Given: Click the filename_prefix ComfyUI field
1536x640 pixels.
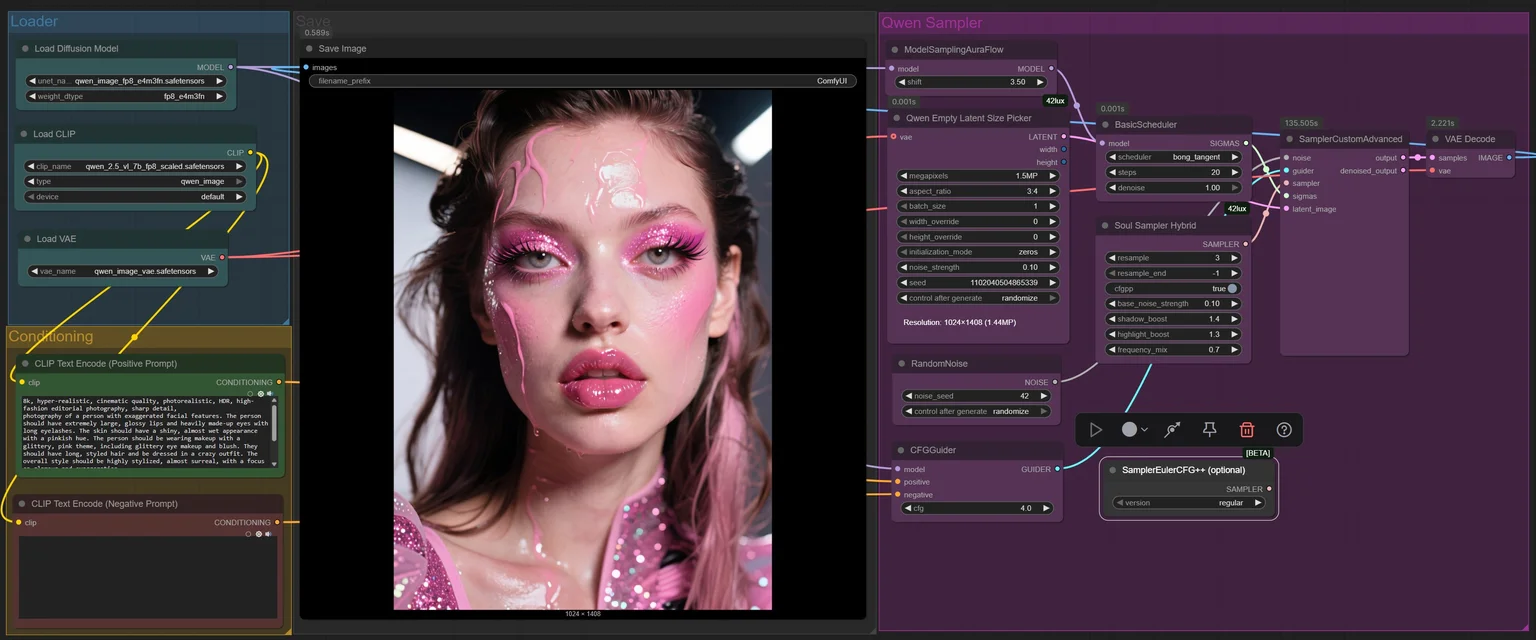Looking at the screenshot, I should coord(582,81).
